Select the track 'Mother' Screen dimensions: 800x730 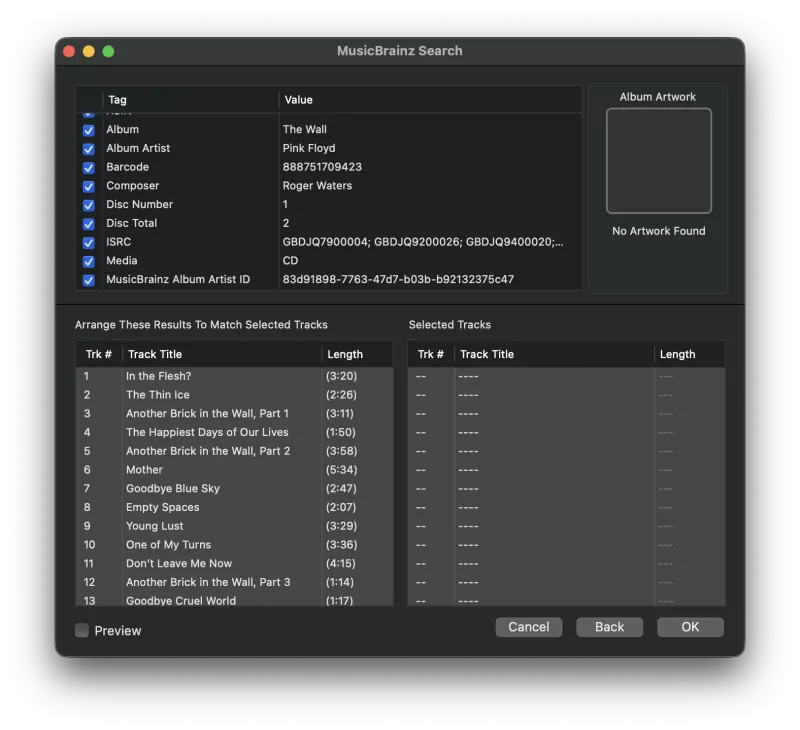pos(235,470)
